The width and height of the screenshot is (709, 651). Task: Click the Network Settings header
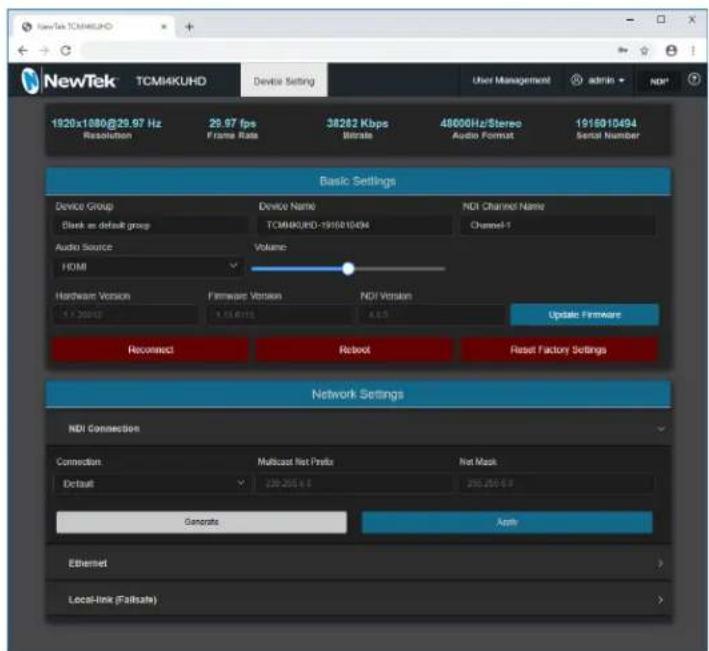[x=358, y=394]
